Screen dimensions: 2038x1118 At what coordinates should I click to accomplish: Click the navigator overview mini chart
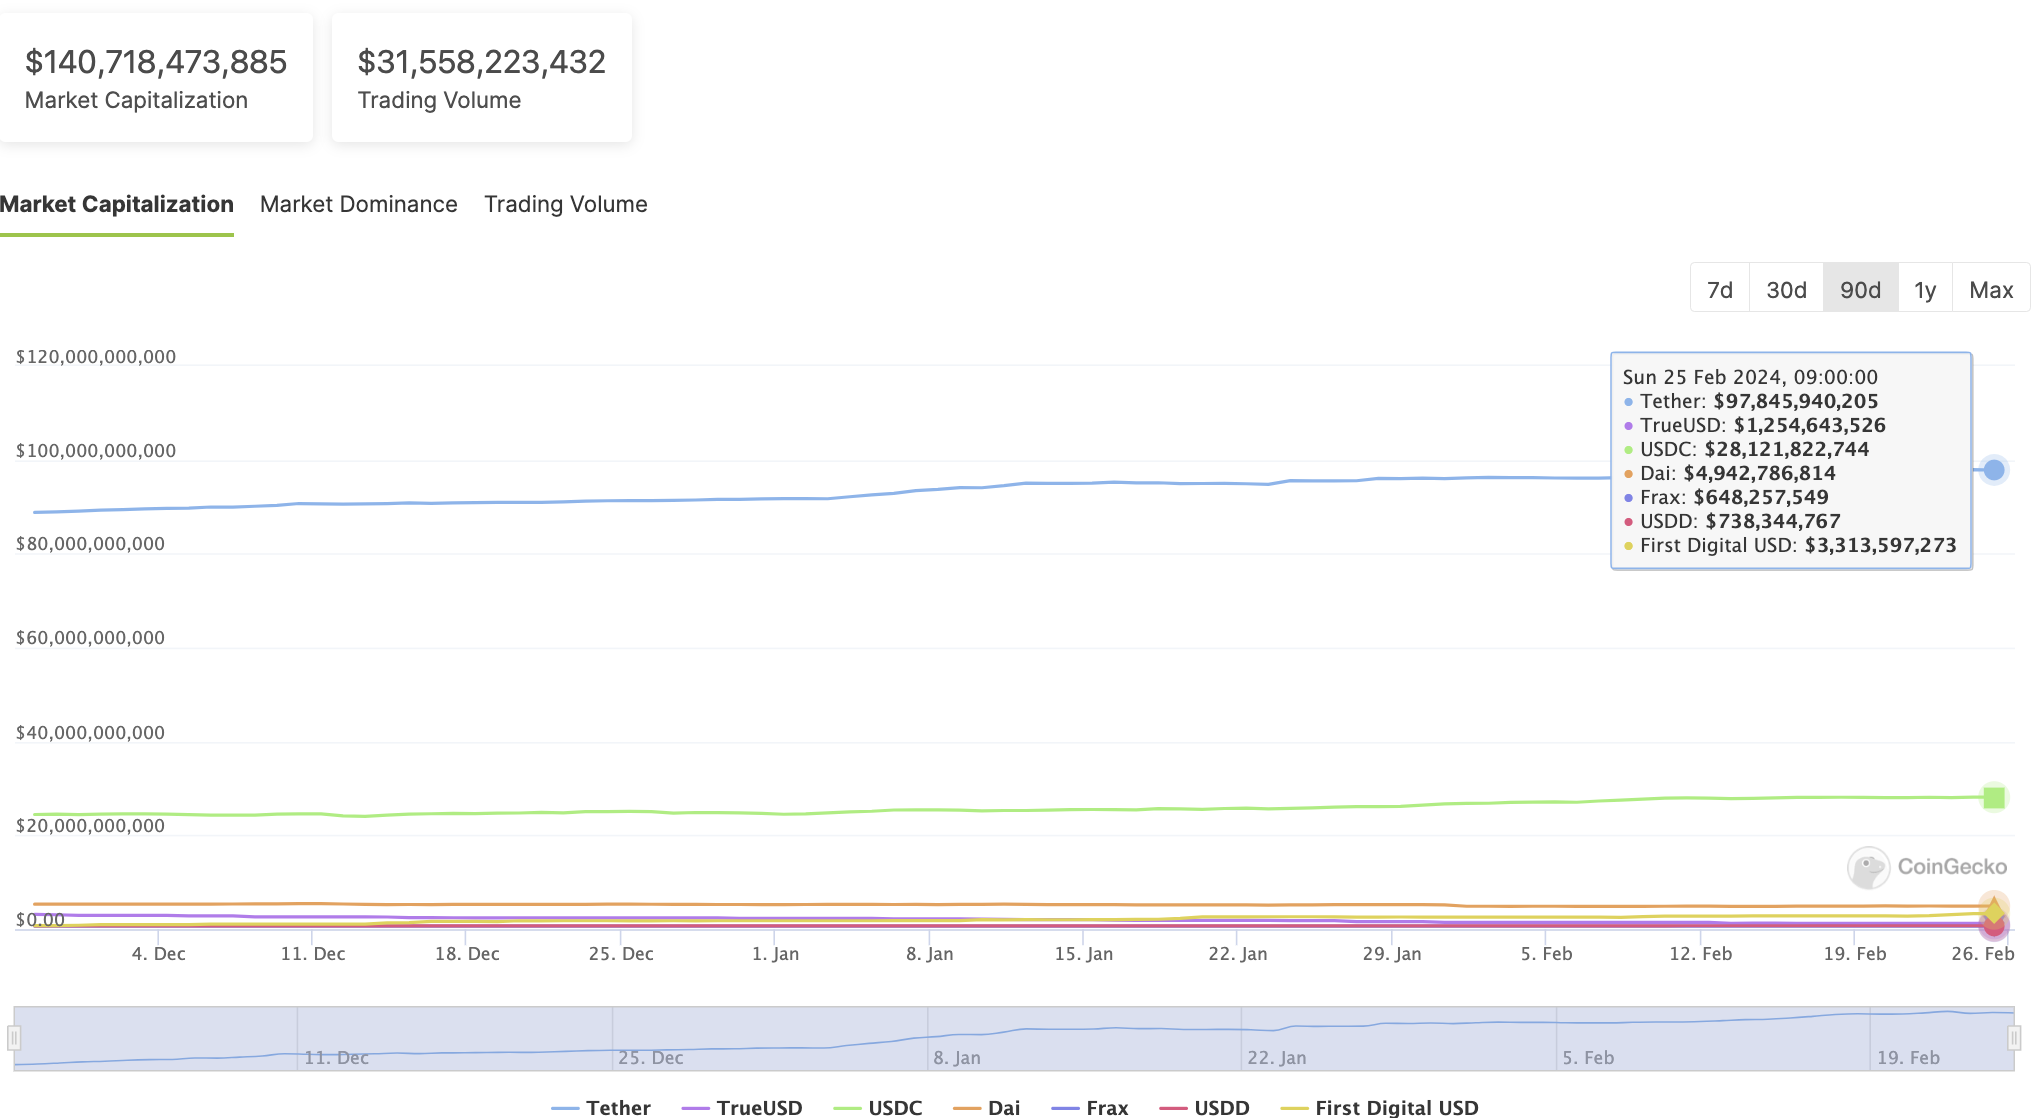tap(1014, 1038)
